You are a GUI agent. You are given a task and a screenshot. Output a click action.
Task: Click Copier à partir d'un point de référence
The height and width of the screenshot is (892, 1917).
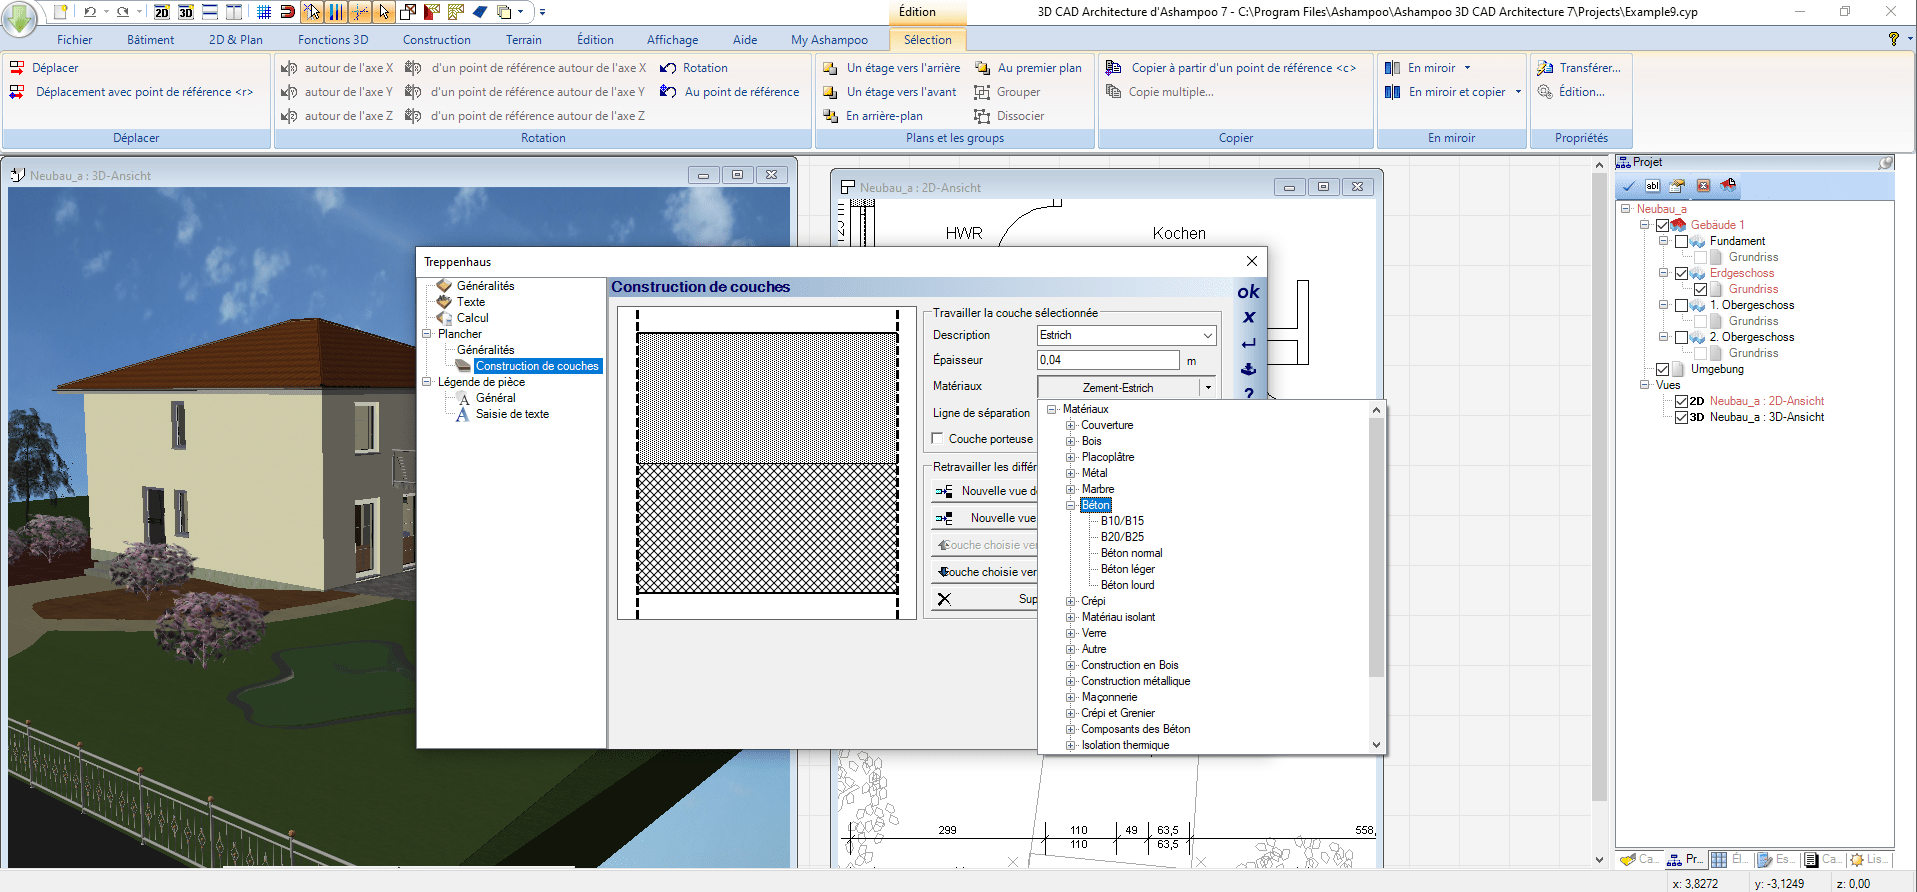coord(1231,68)
